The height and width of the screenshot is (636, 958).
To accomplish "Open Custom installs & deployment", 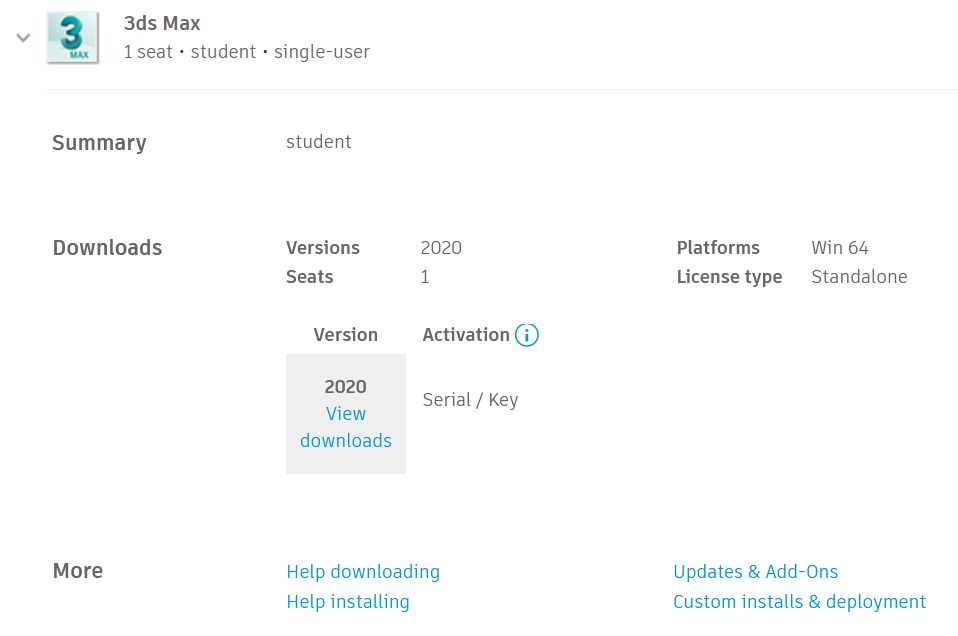I will pyautogui.click(x=800, y=601).
